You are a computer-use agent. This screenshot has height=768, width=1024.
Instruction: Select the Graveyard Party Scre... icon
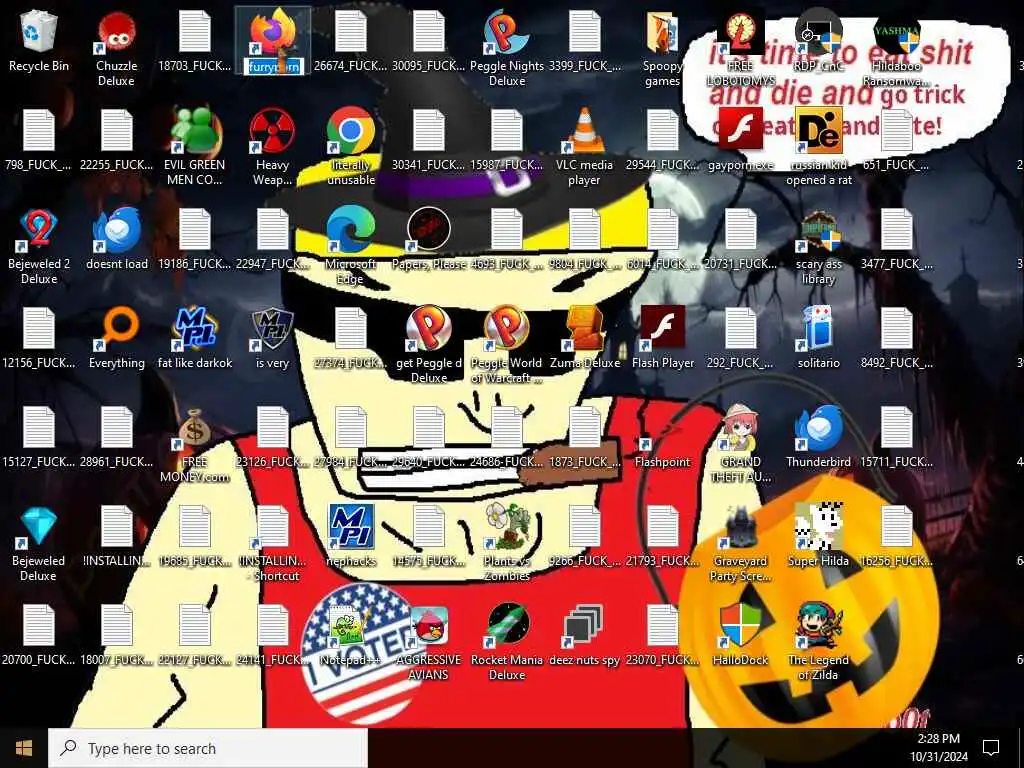(x=741, y=528)
